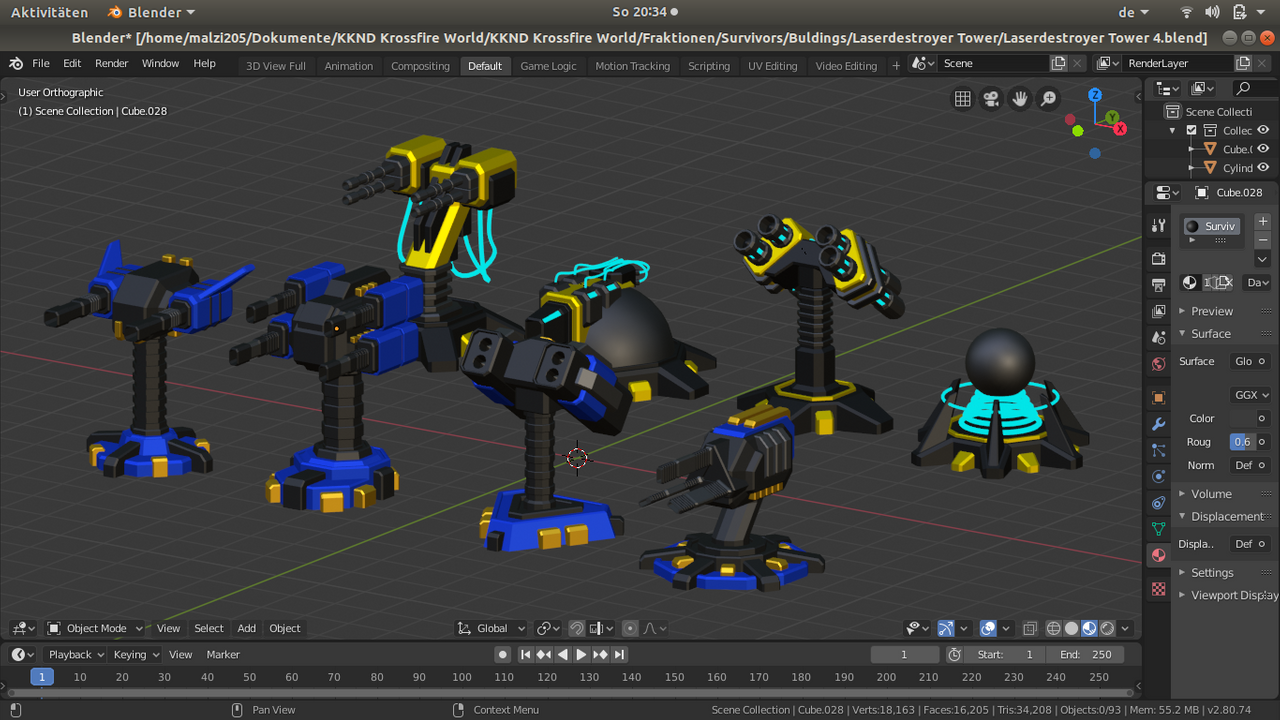This screenshot has height=720, width=1280.
Task: Open the Render menu
Action: (111, 63)
